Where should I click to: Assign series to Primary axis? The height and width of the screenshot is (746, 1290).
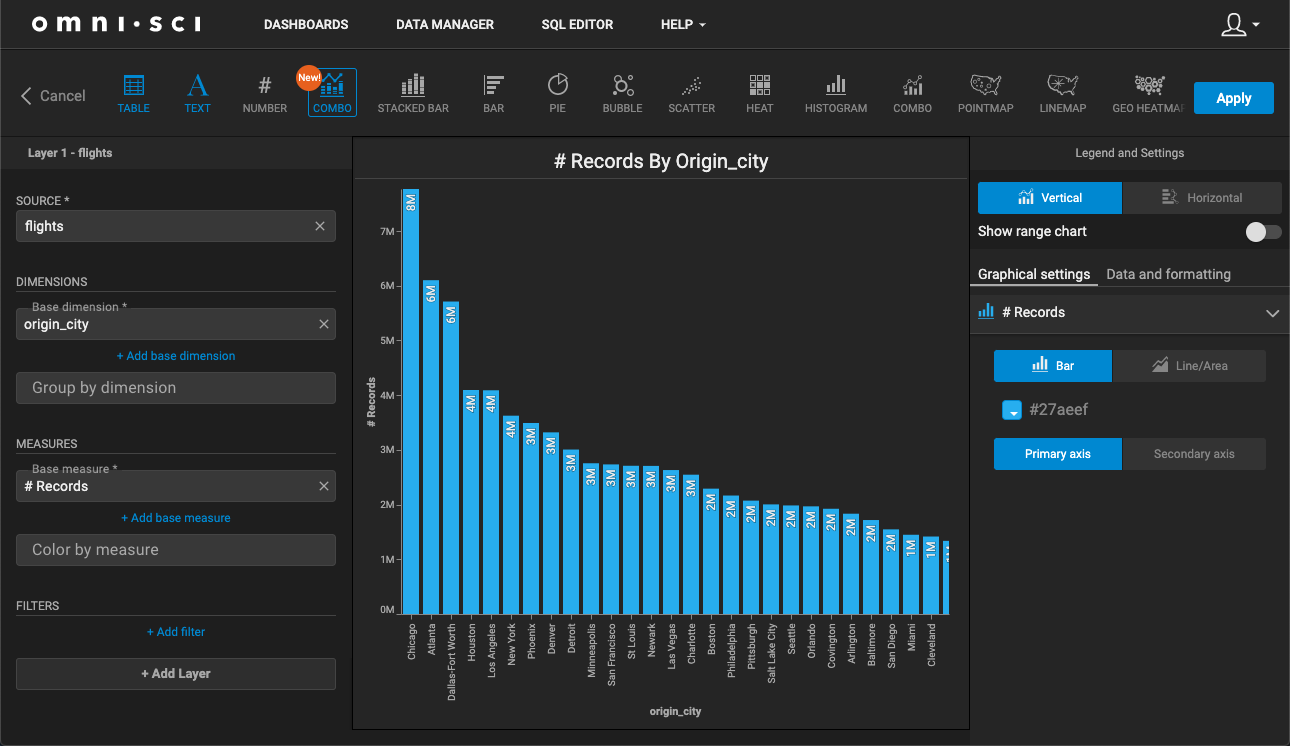click(1058, 454)
